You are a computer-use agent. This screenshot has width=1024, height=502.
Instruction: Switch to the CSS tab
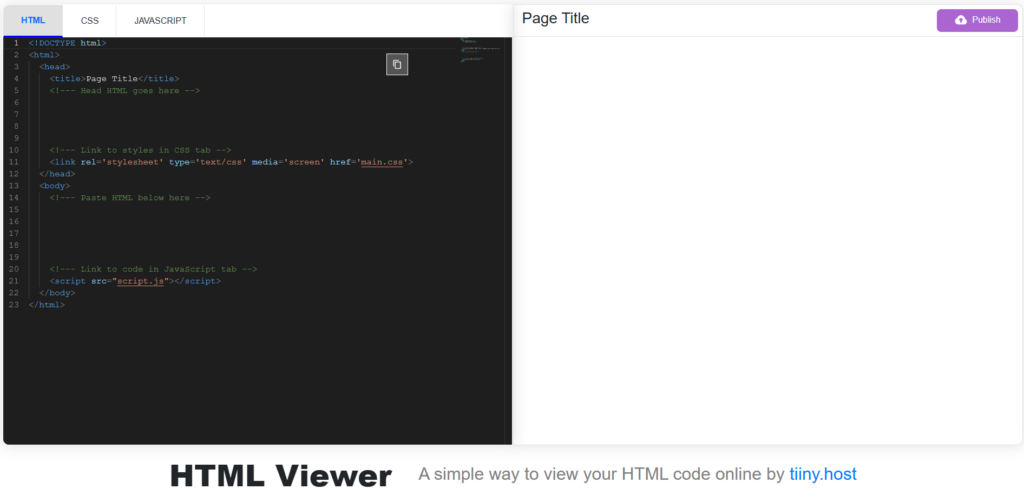(89, 21)
